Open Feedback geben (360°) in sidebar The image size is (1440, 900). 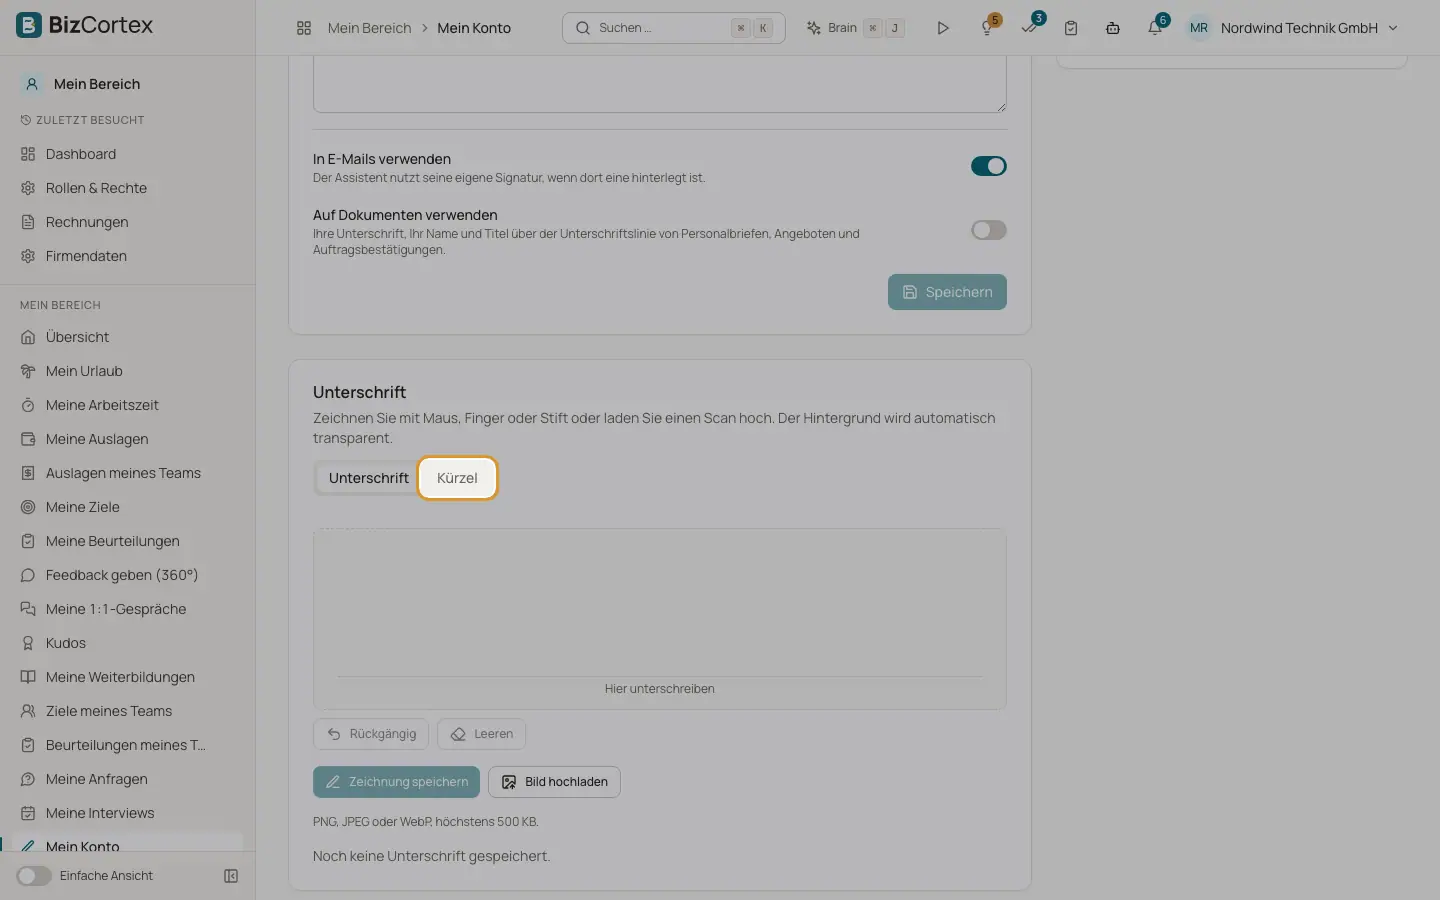click(x=121, y=575)
